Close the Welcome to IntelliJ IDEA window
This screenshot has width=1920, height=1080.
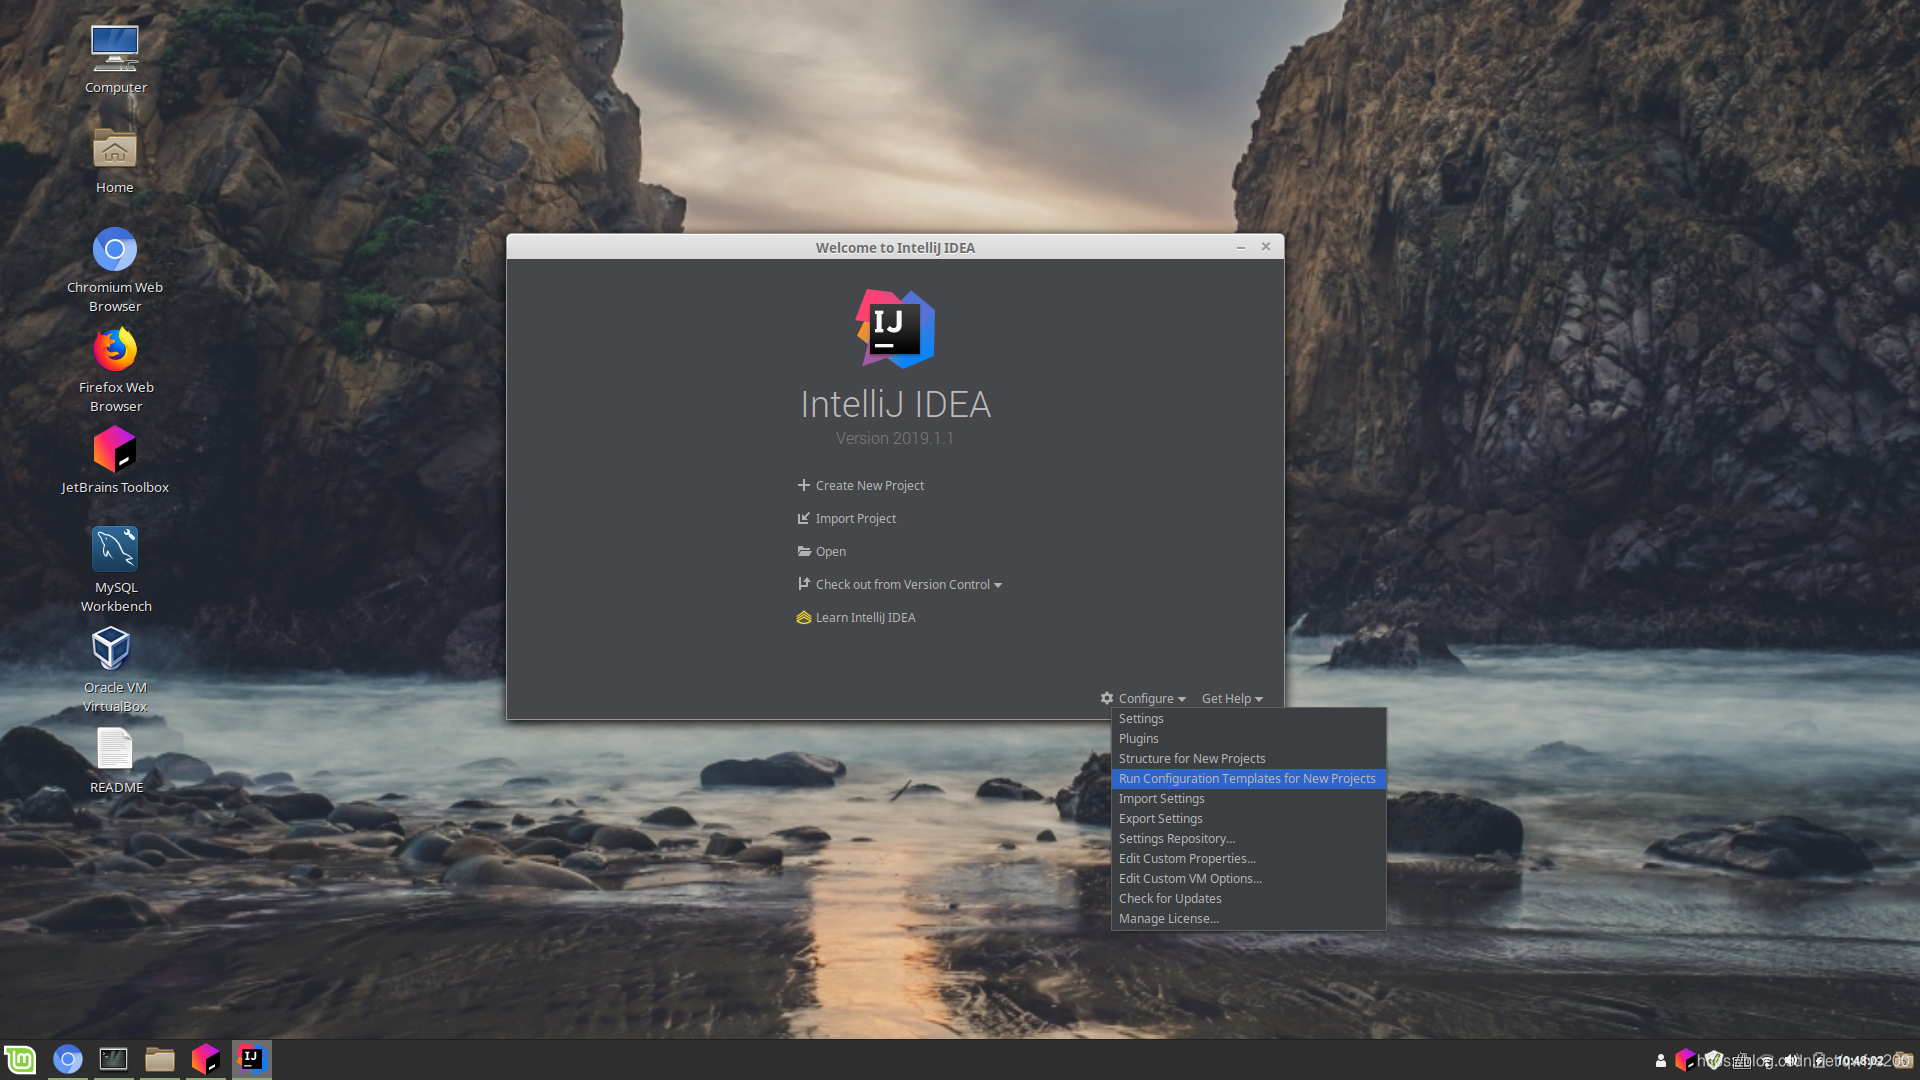[1266, 246]
